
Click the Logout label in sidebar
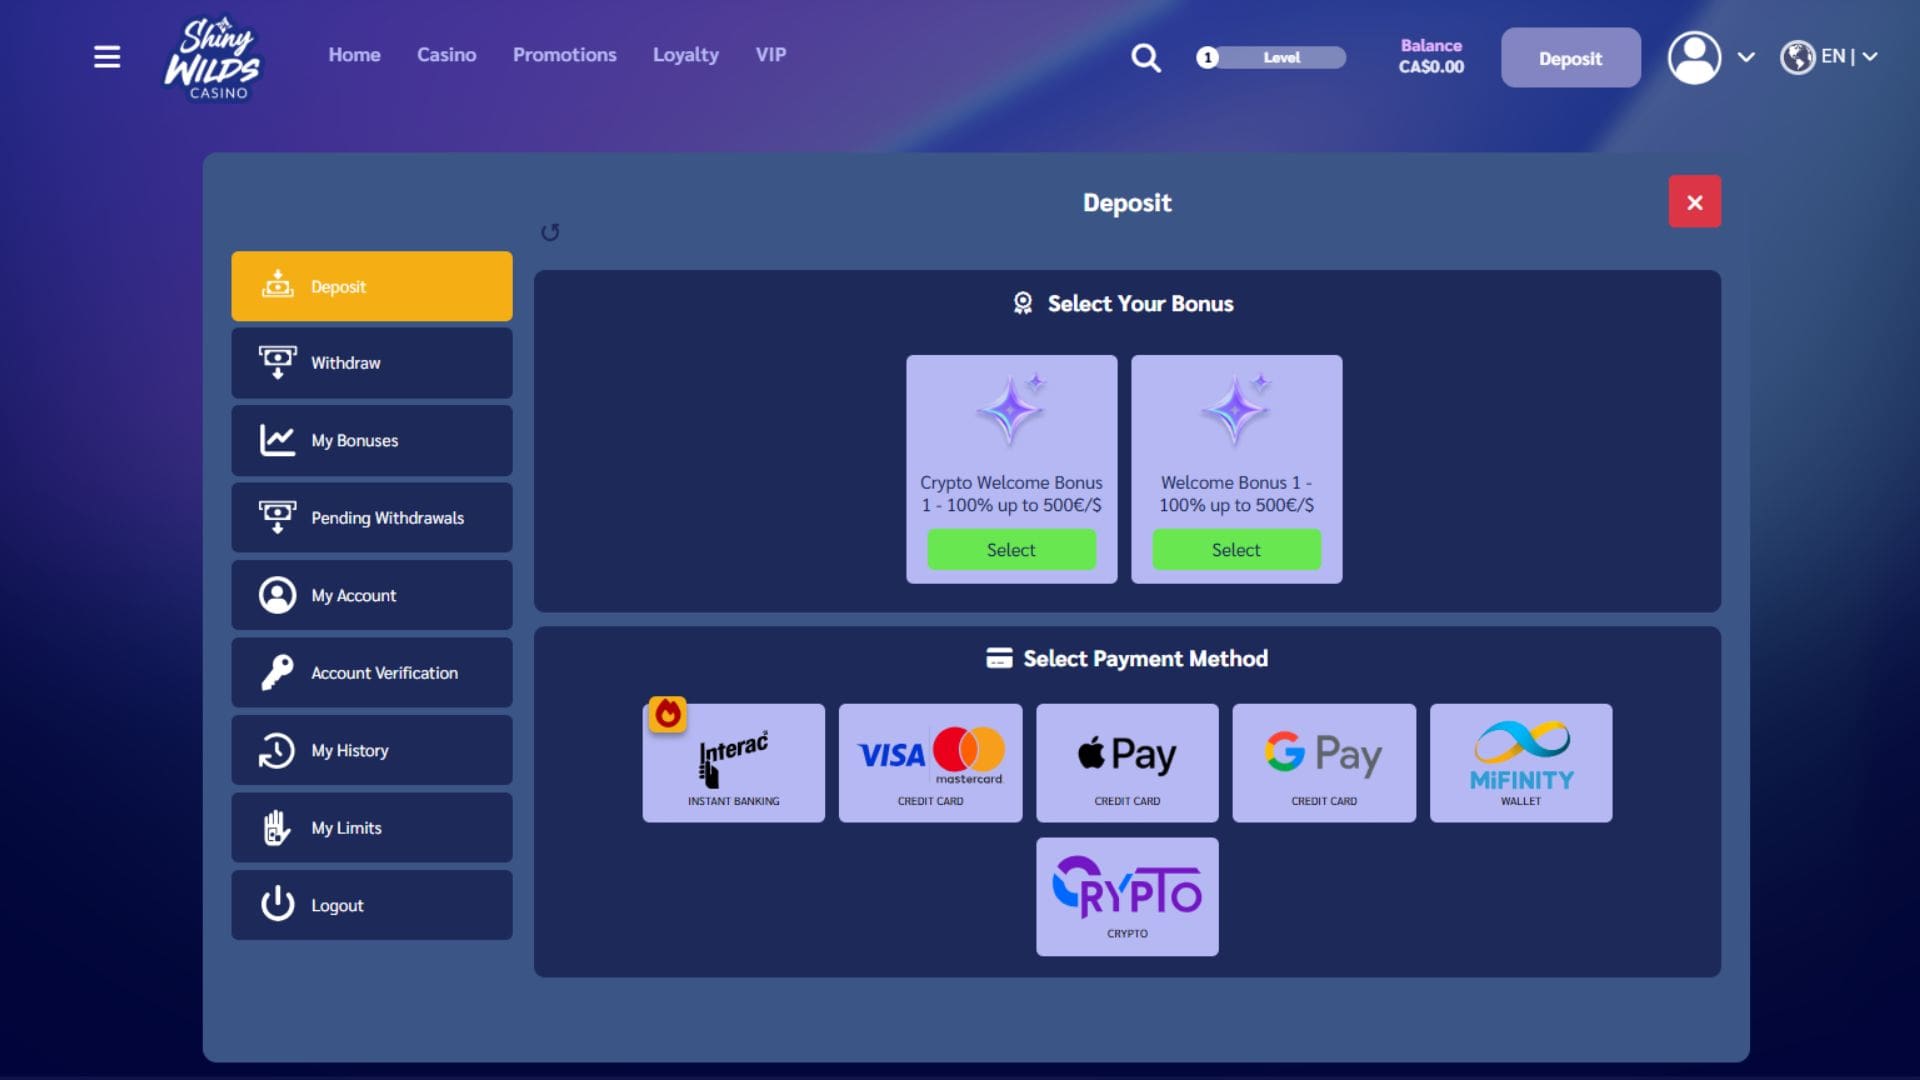(337, 905)
